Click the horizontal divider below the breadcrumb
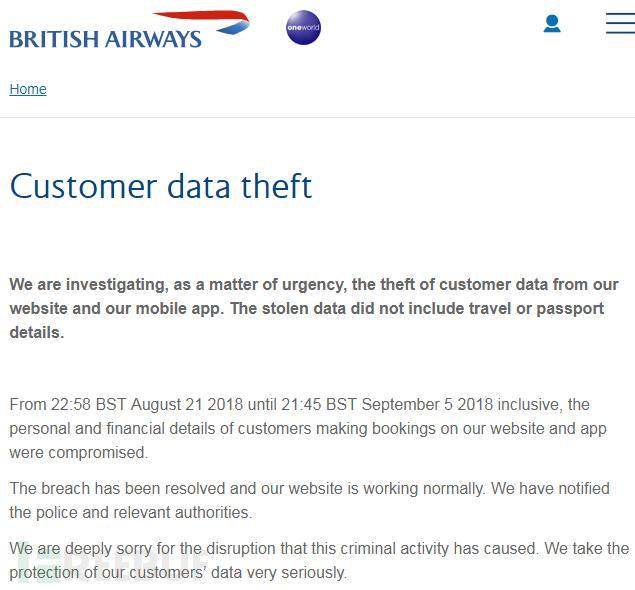This screenshot has height=590, width=635. click(x=317, y=117)
